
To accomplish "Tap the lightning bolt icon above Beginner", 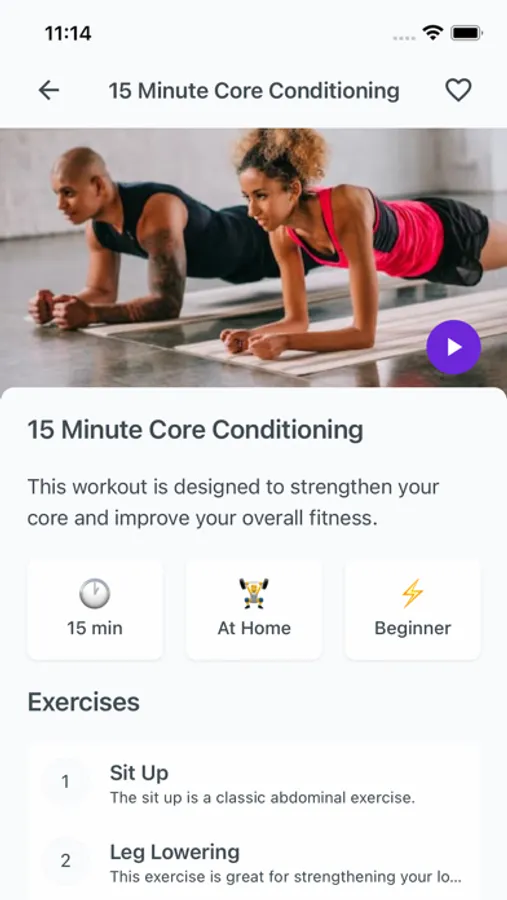I will (x=412, y=593).
